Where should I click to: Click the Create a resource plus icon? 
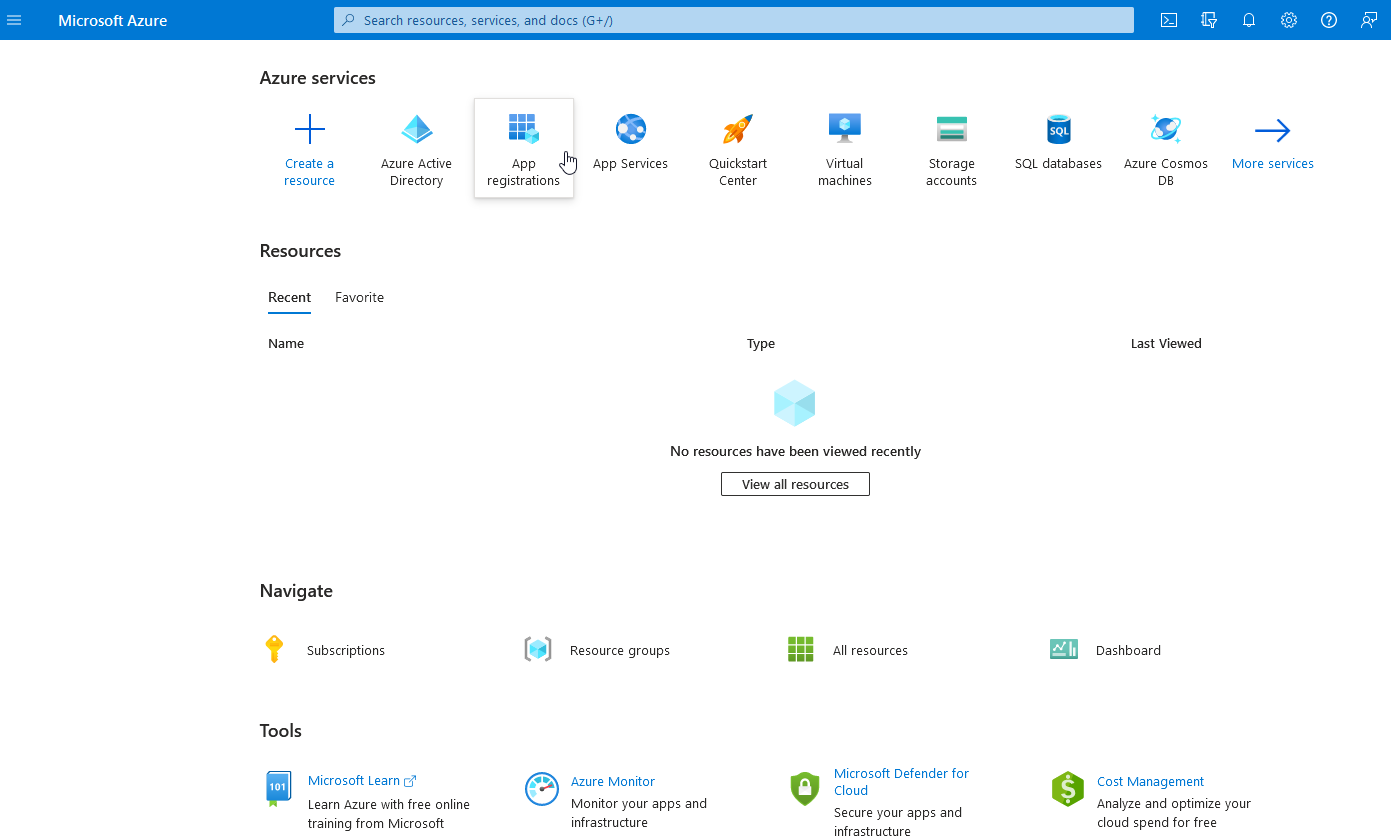pos(310,129)
